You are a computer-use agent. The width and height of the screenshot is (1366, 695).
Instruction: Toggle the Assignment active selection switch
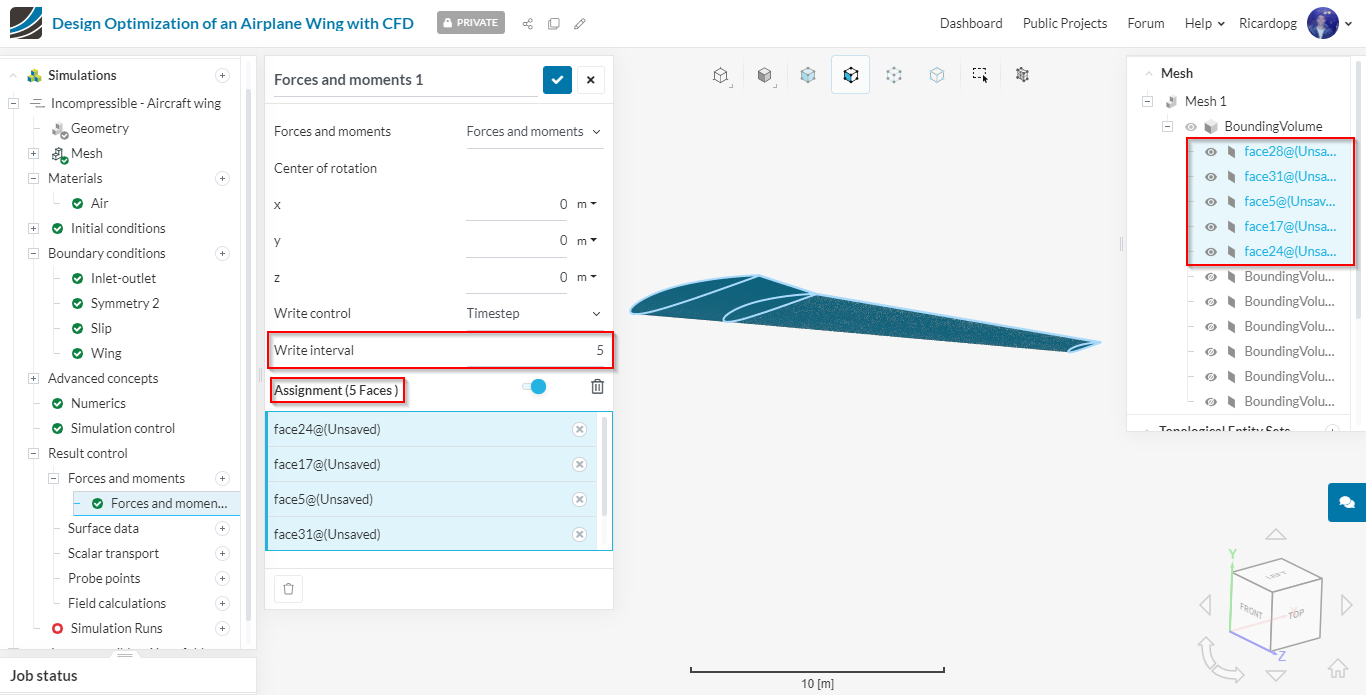coord(534,387)
